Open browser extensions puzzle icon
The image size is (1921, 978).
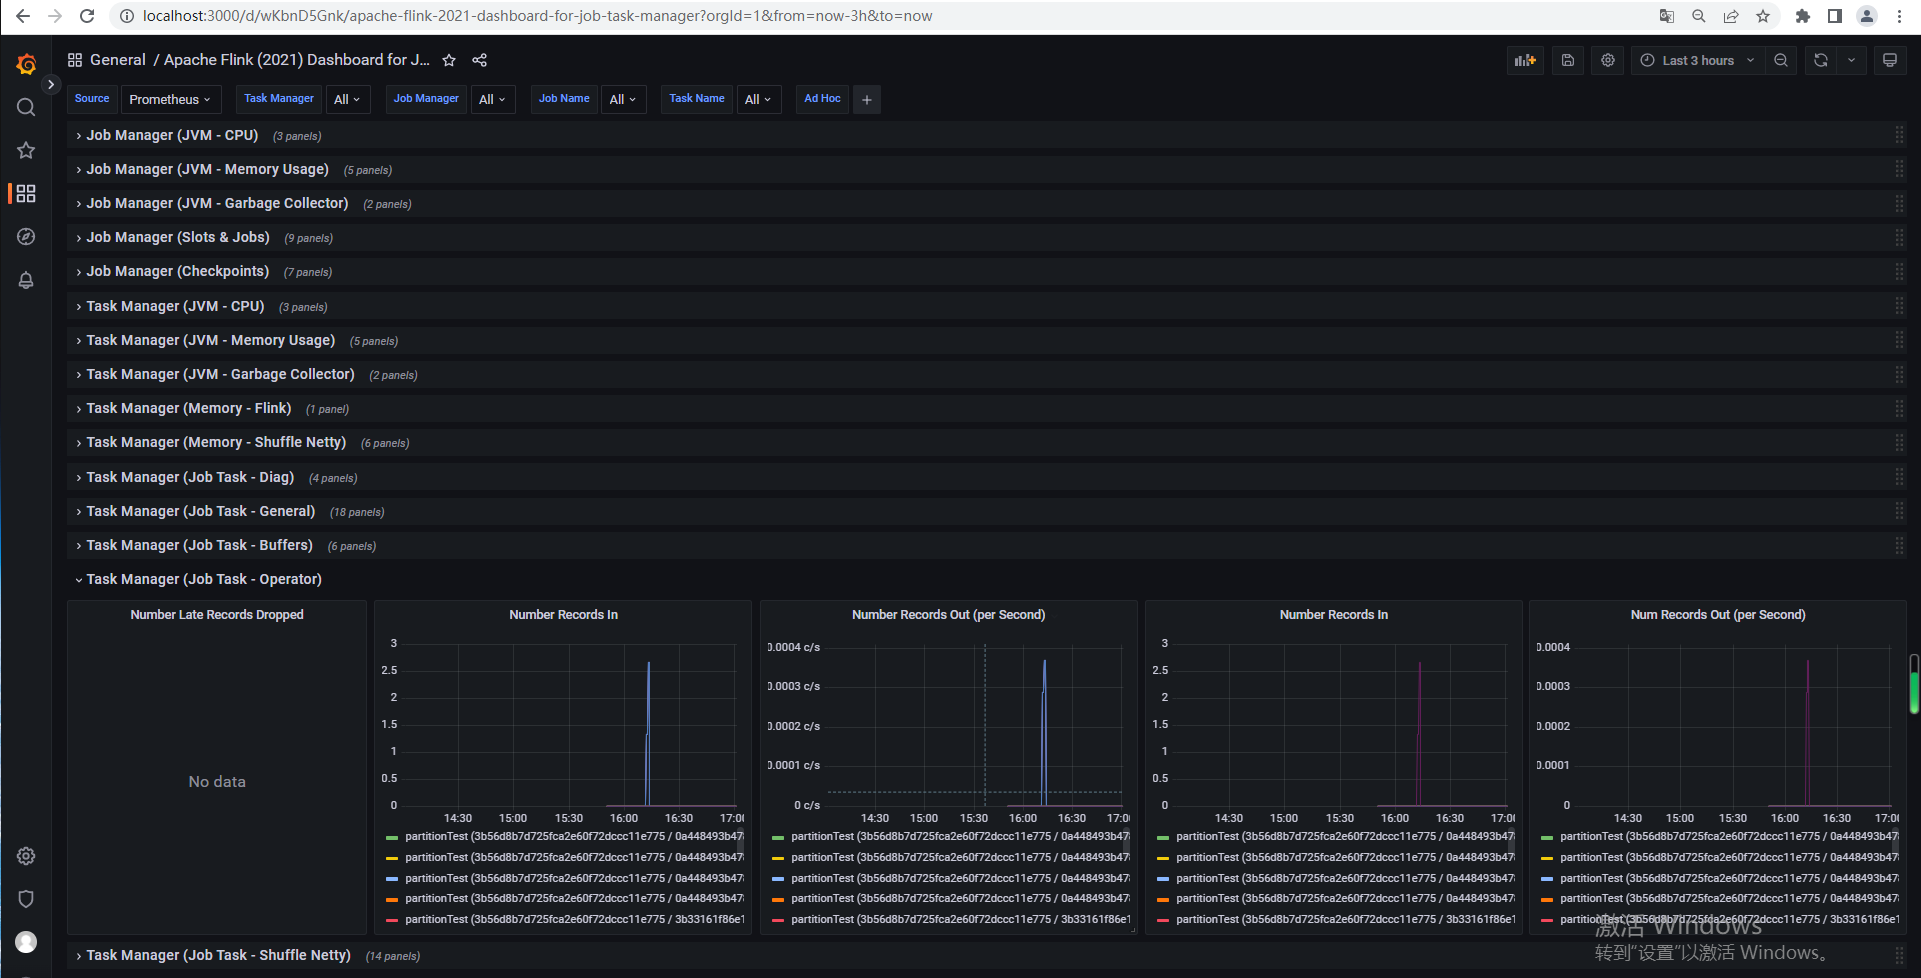click(1803, 16)
